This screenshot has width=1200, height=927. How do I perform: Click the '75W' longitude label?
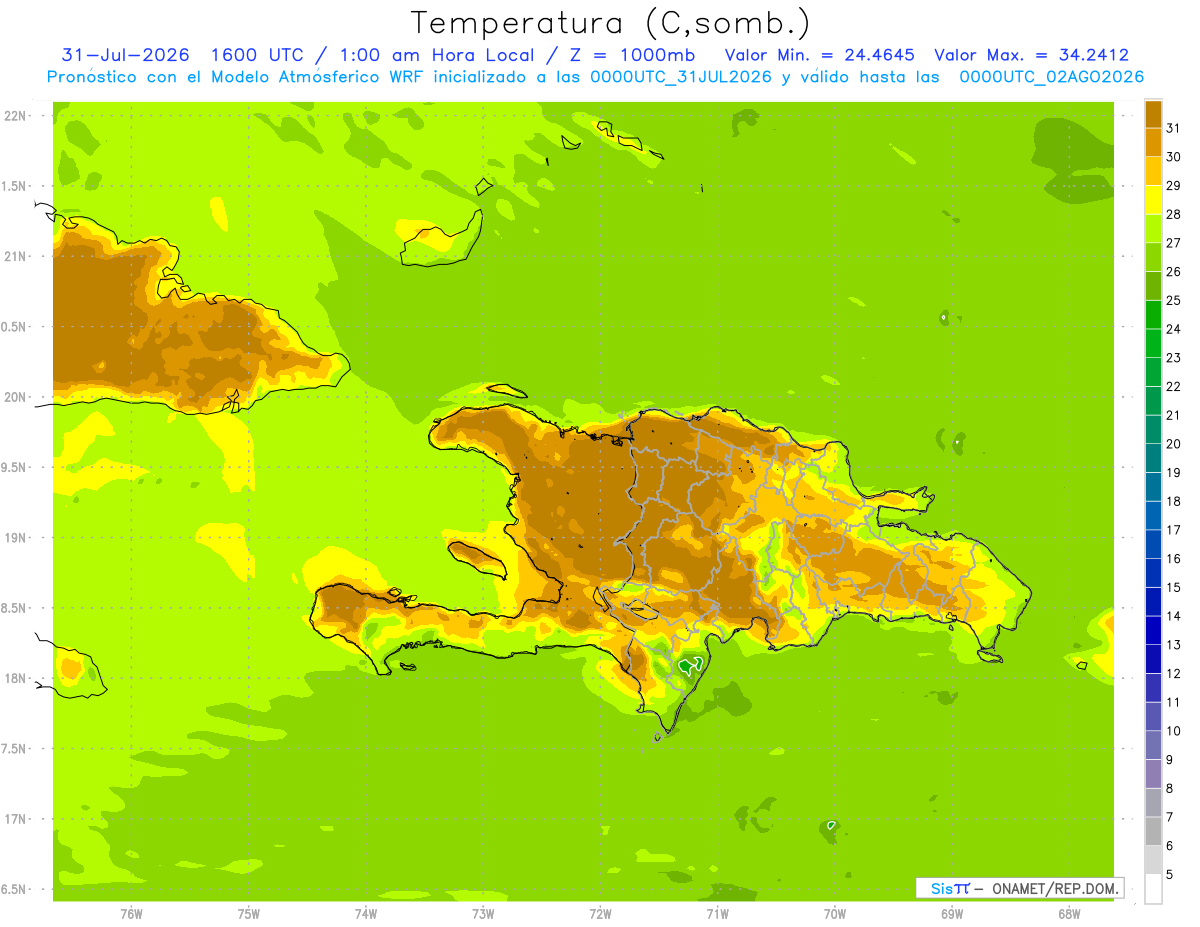tap(249, 915)
